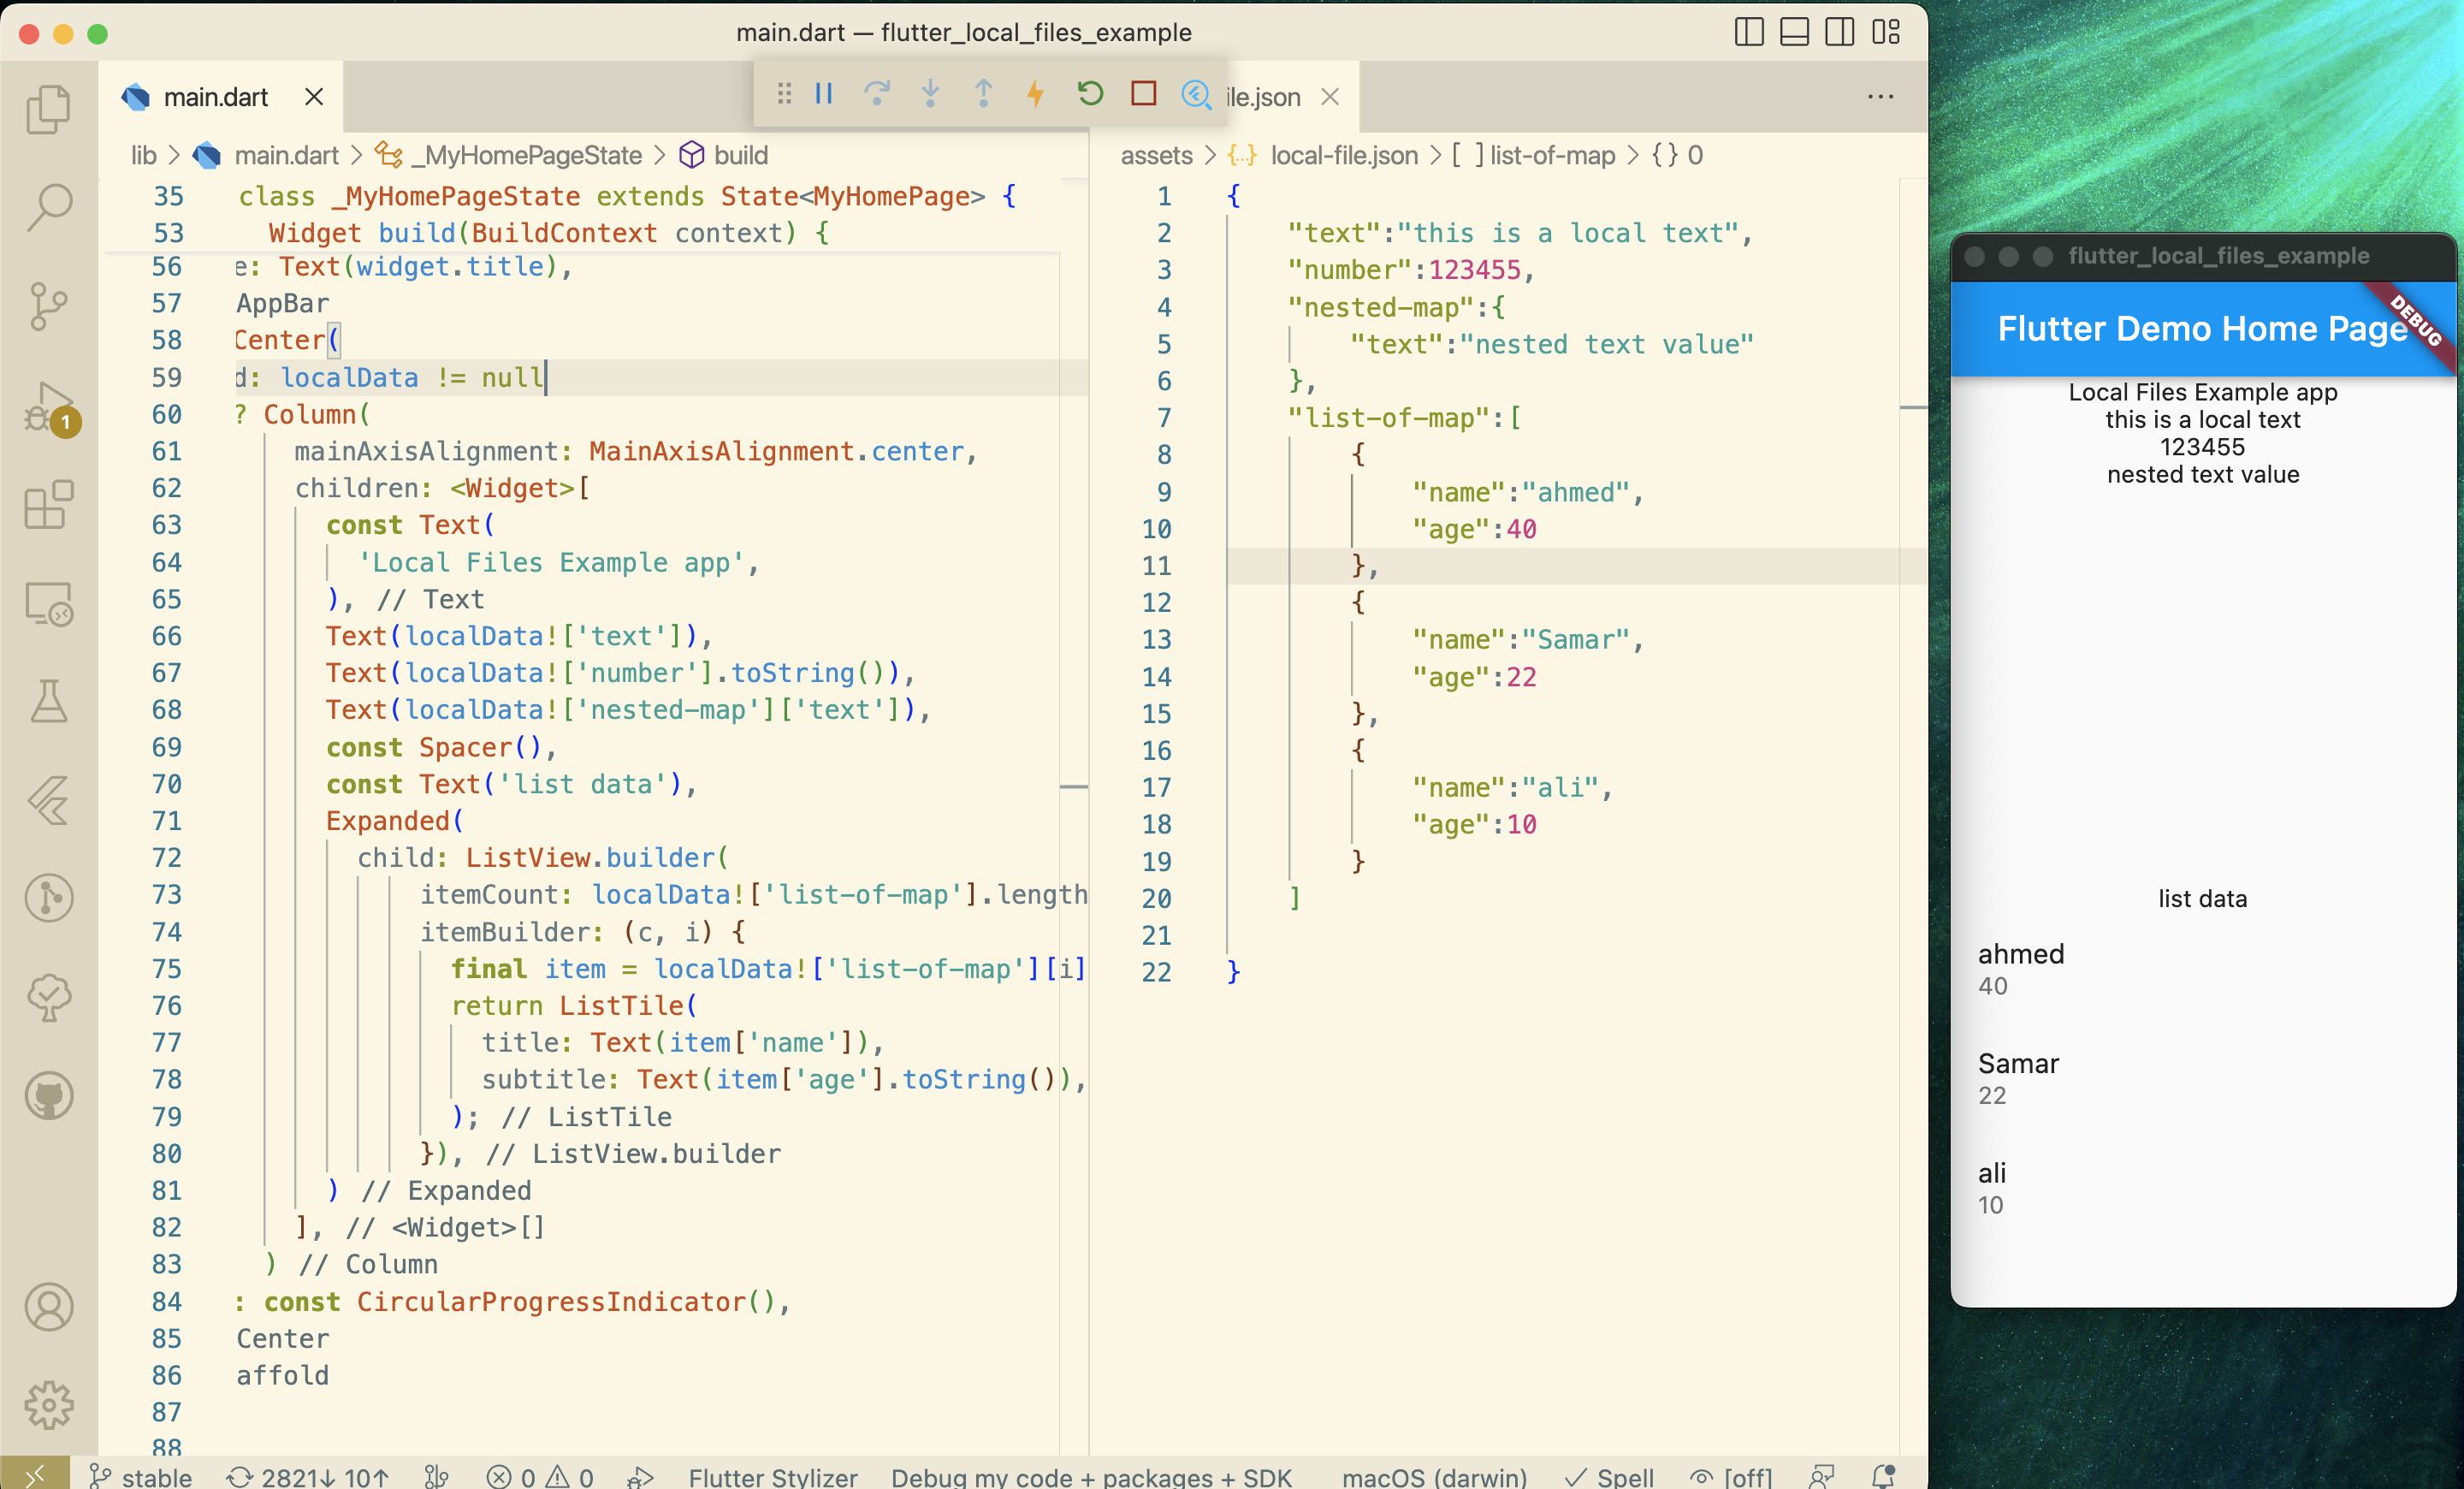Expand the list-of-map breadcrumb
Image resolution: width=2464 pixels, height=1489 pixels.
click(1551, 155)
